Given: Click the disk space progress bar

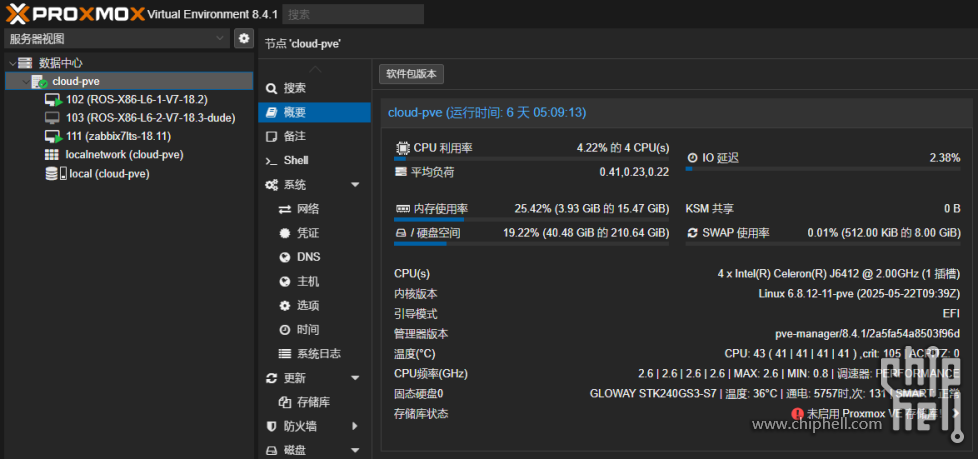Looking at the screenshot, I should tap(531, 243).
